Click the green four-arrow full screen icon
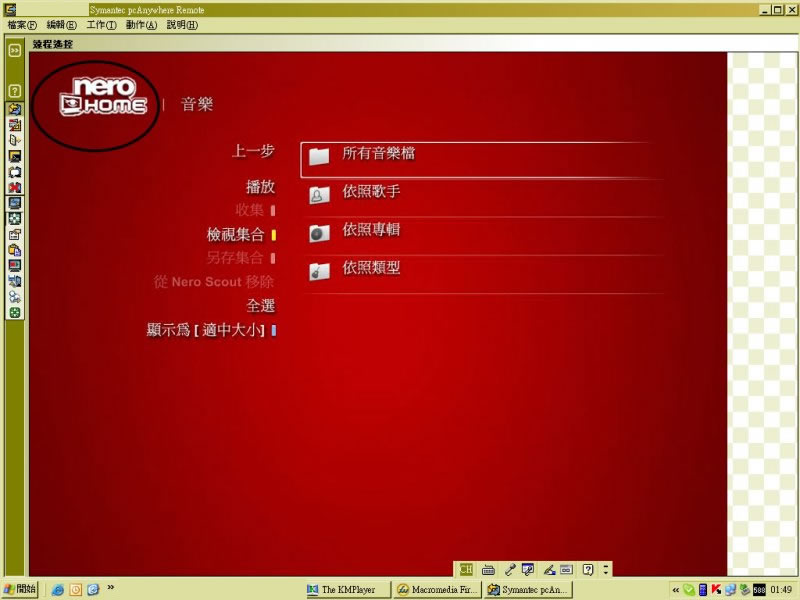800x600 pixels. [x=15, y=219]
